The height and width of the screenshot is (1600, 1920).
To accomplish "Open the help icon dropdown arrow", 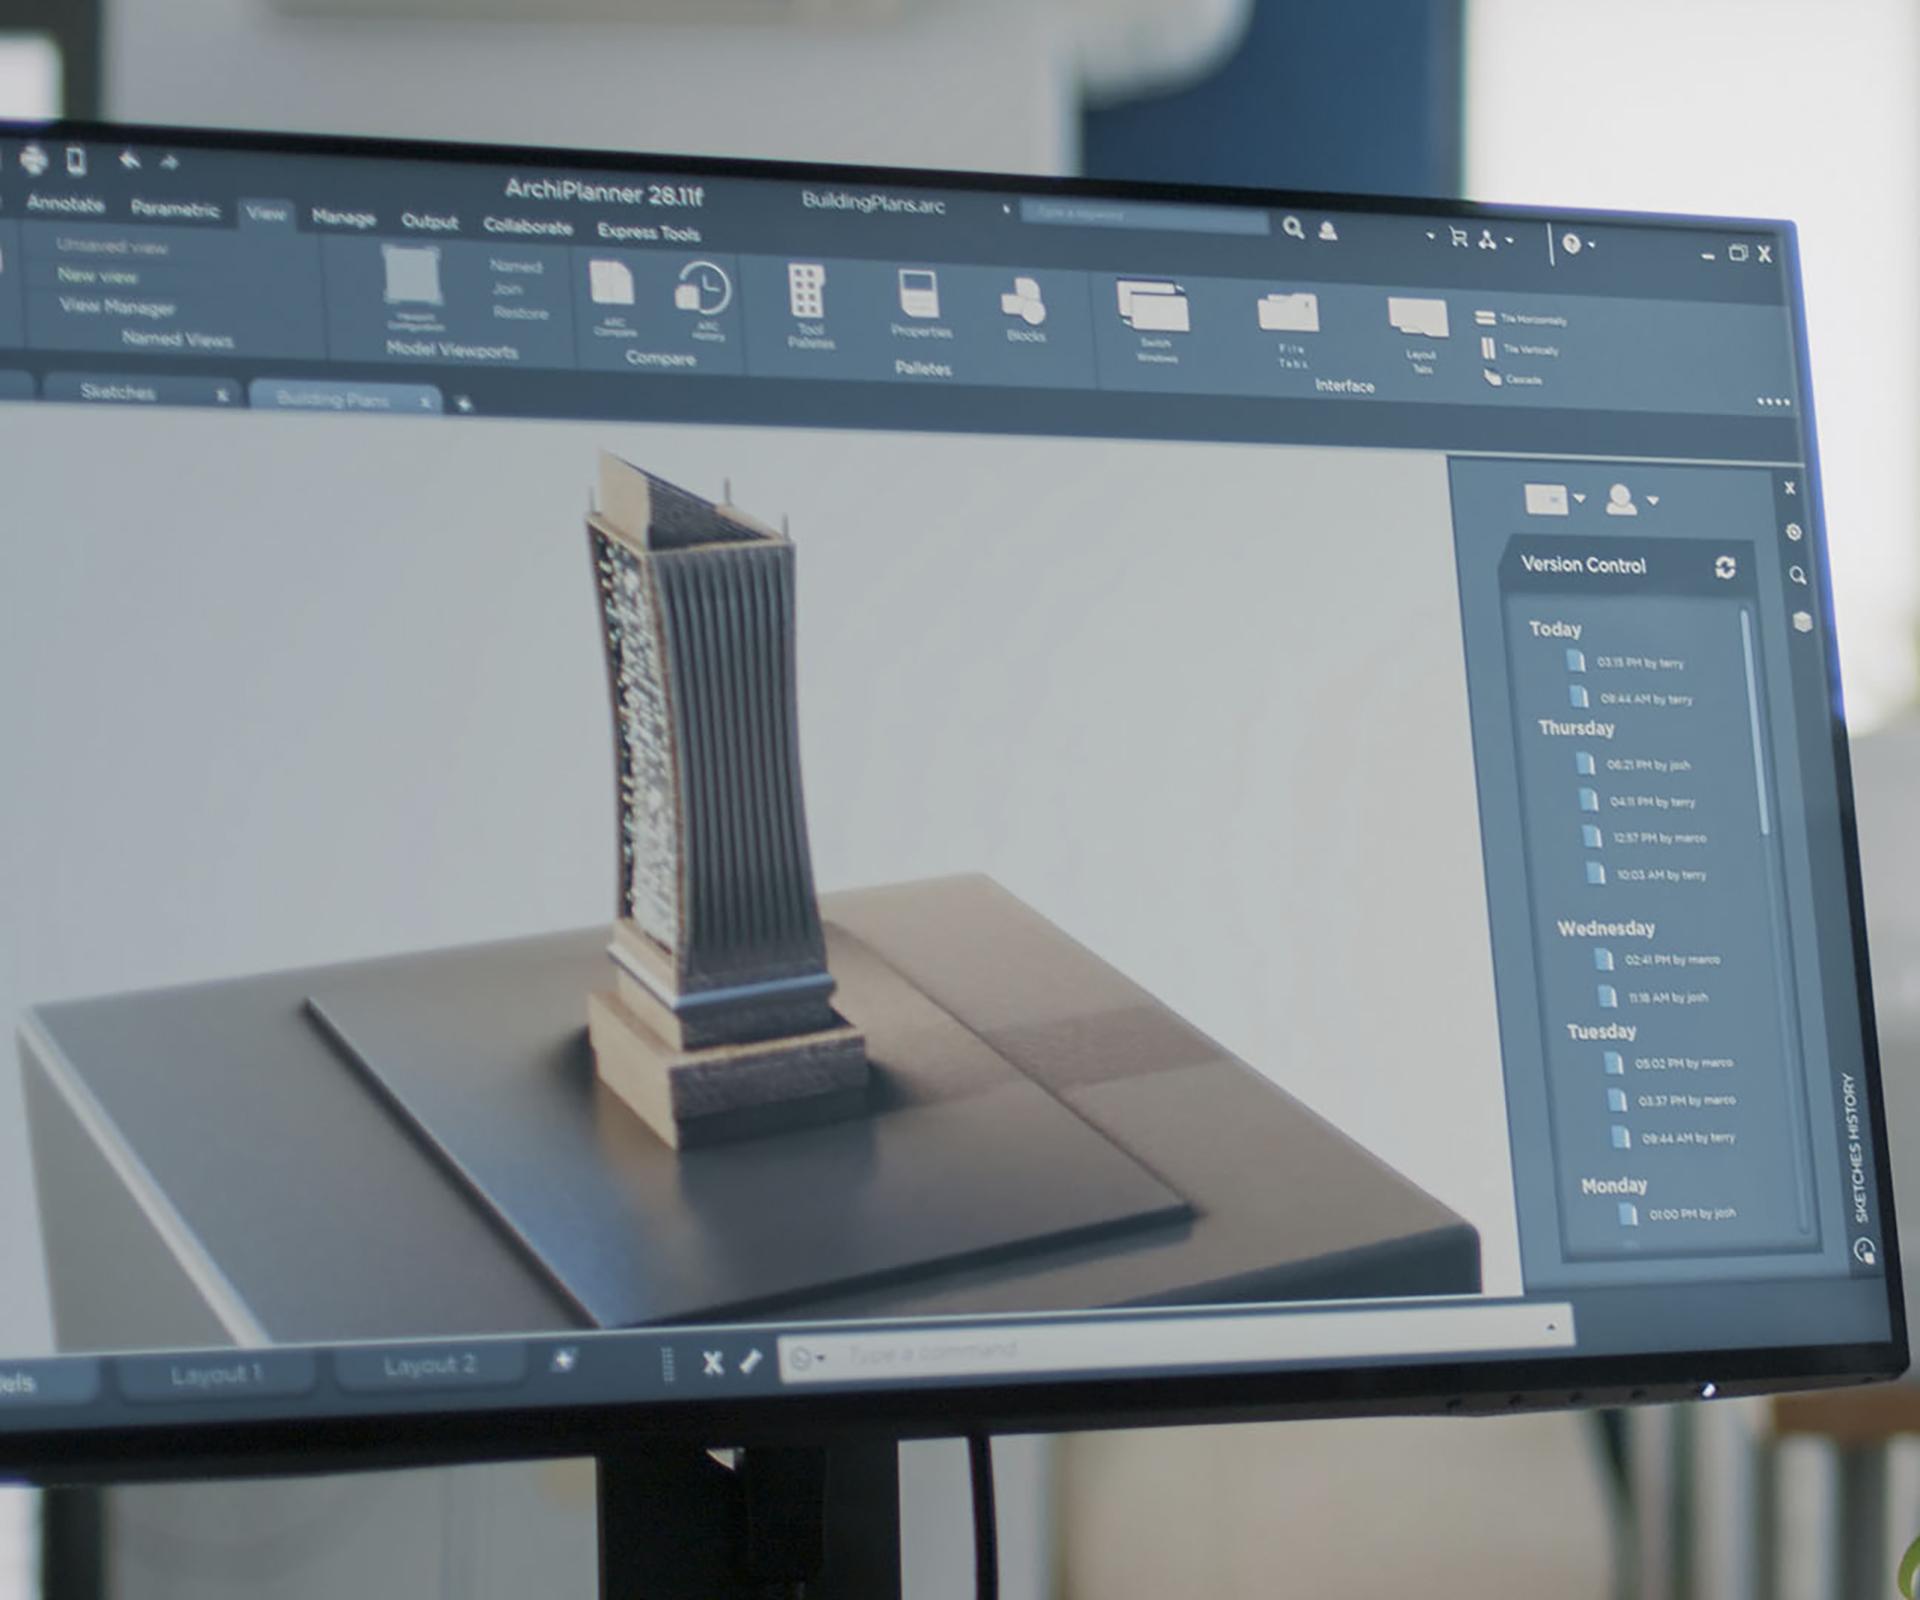I will point(1591,244).
